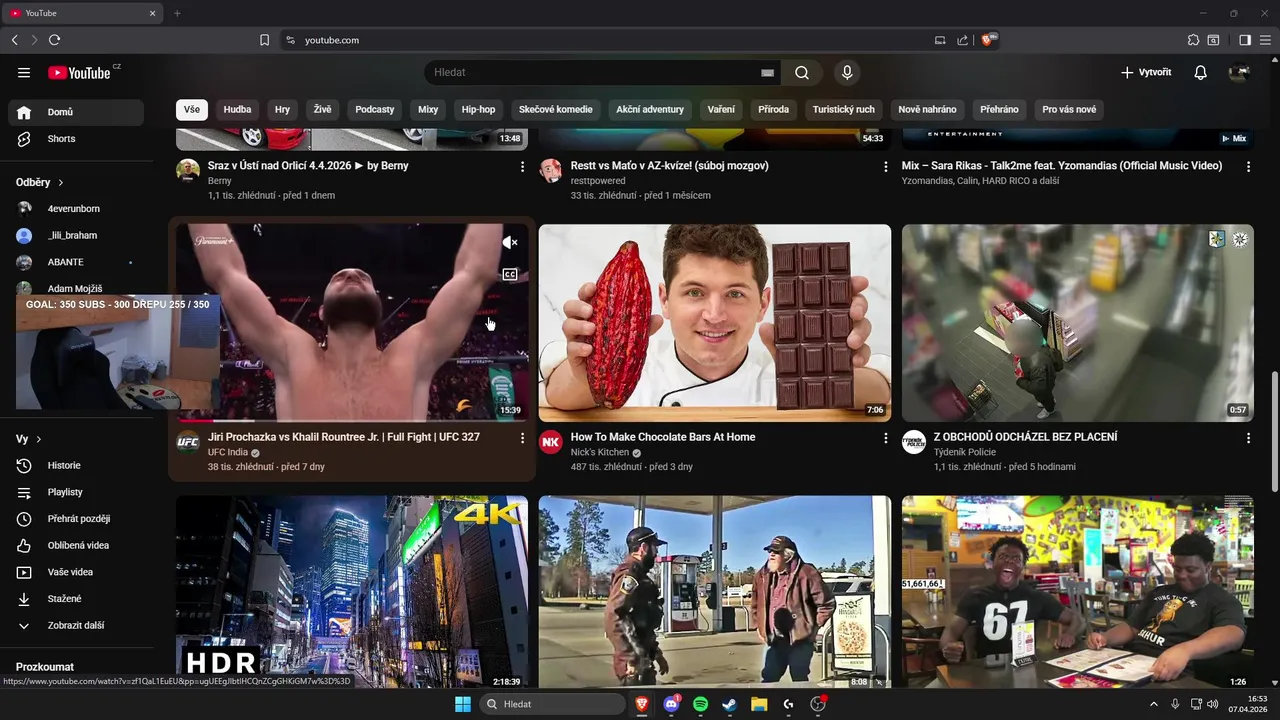Viewport: 1280px width, 720px height.
Task: Expand the Vy section chevron
Action: pos(39,439)
